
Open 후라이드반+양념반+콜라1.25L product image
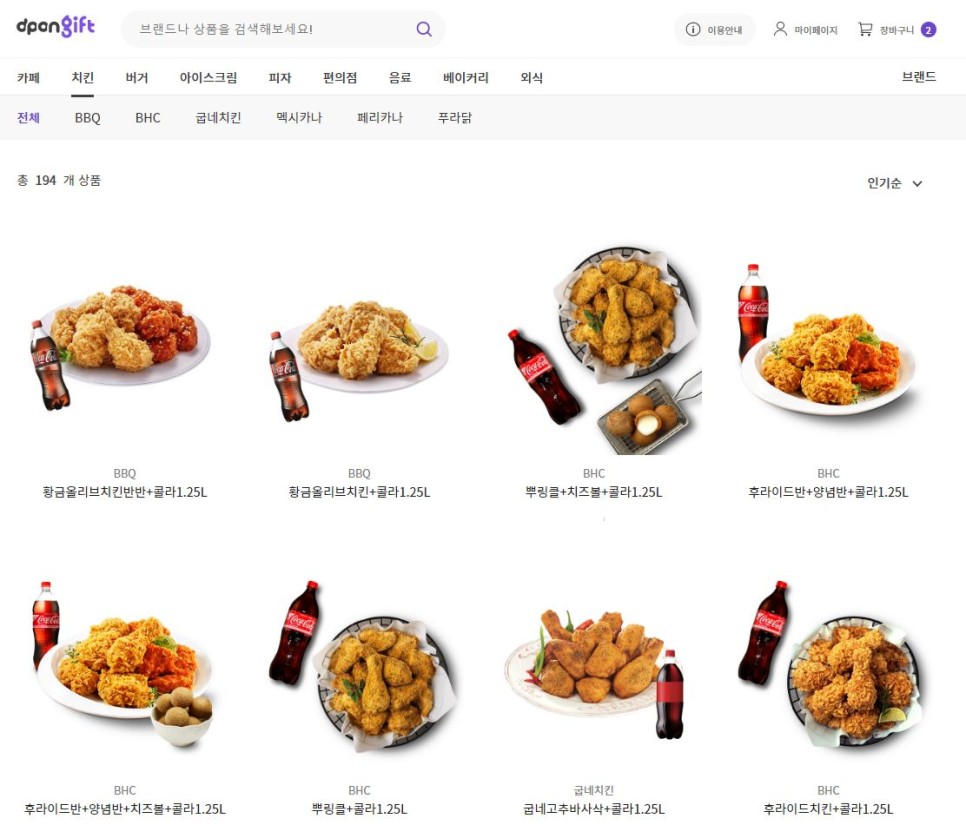(x=828, y=347)
